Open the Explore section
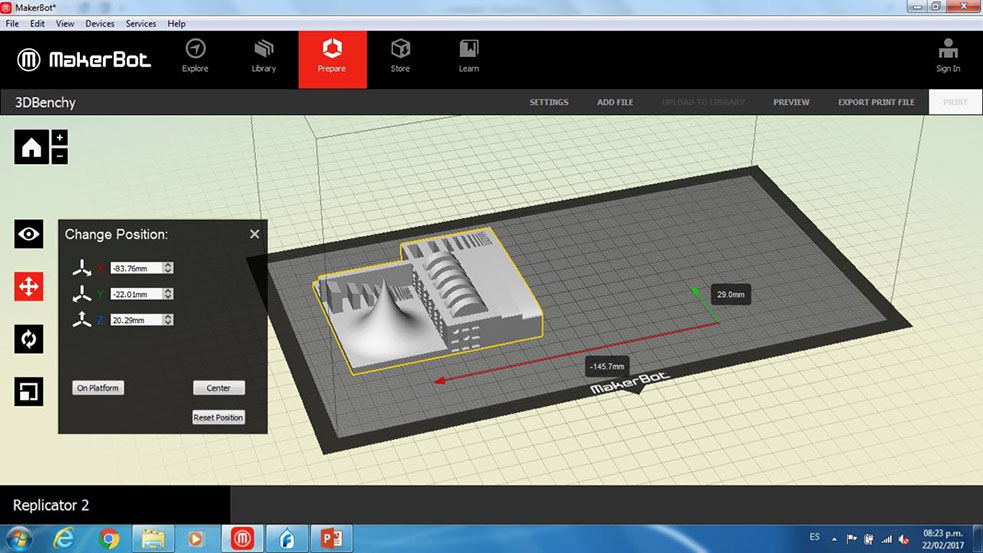The image size is (983, 553). (x=195, y=56)
